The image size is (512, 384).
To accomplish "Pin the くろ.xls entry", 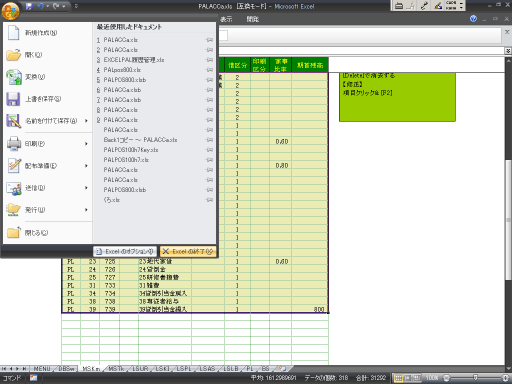I will [209, 200].
